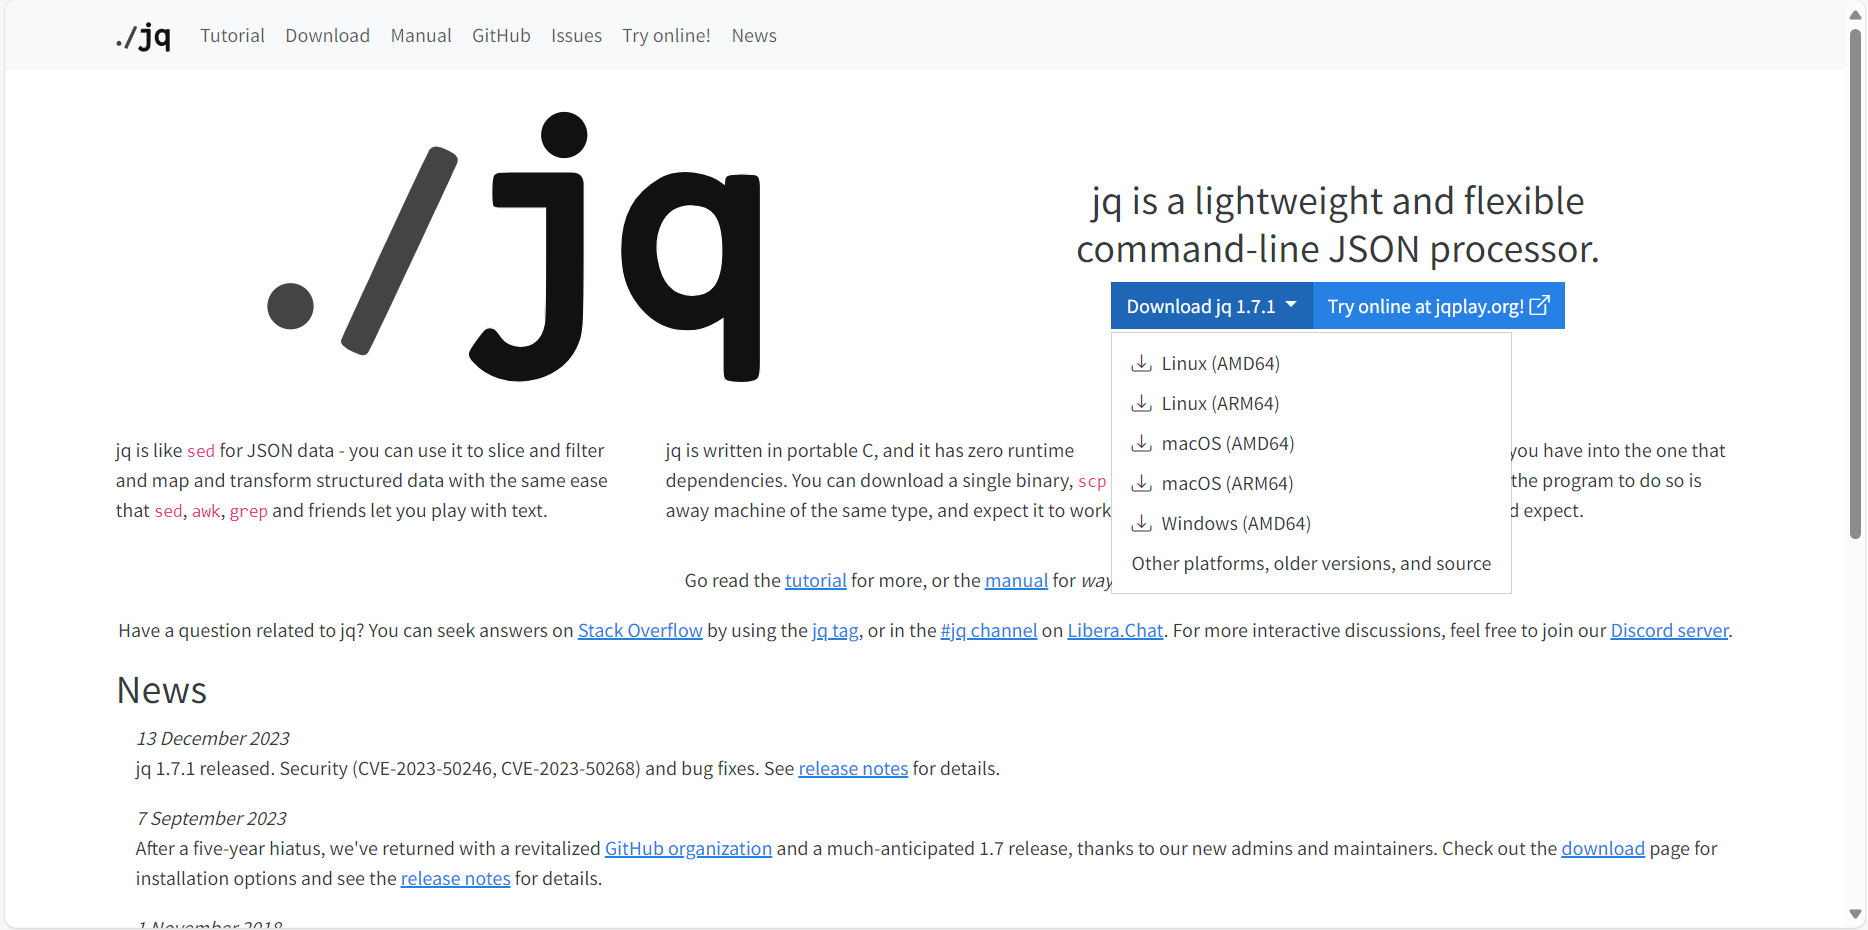The width and height of the screenshot is (1868, 930).
Task: Click Try online at jqplay.org! button
Action: pyautogui.click(x=1438, y=306)
